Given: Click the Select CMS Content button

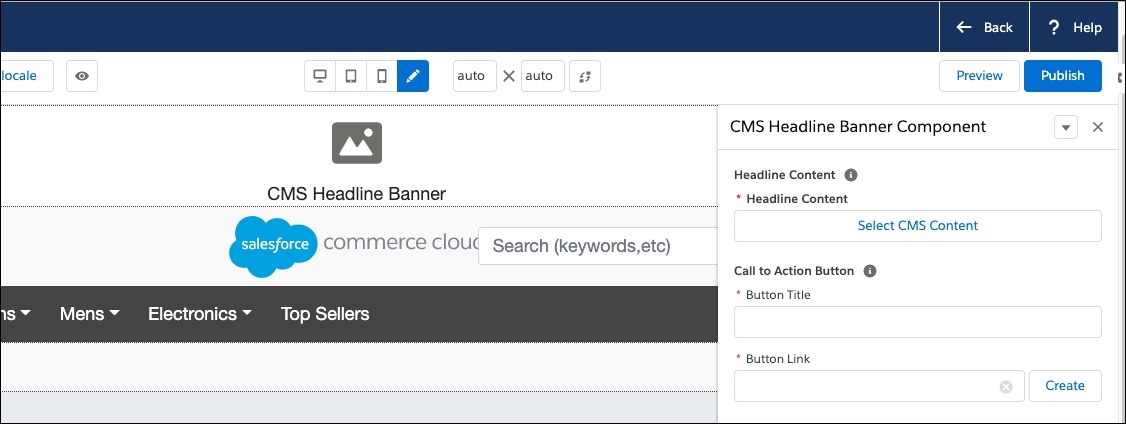Looking at the screenshot, I should (x=918, y=226).
